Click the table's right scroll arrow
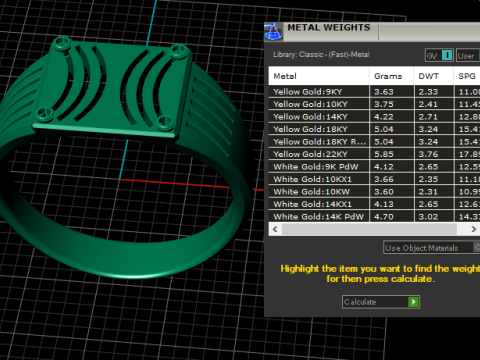Image resolution: width=480 pixels, height=360 pixels. [473, 229]
